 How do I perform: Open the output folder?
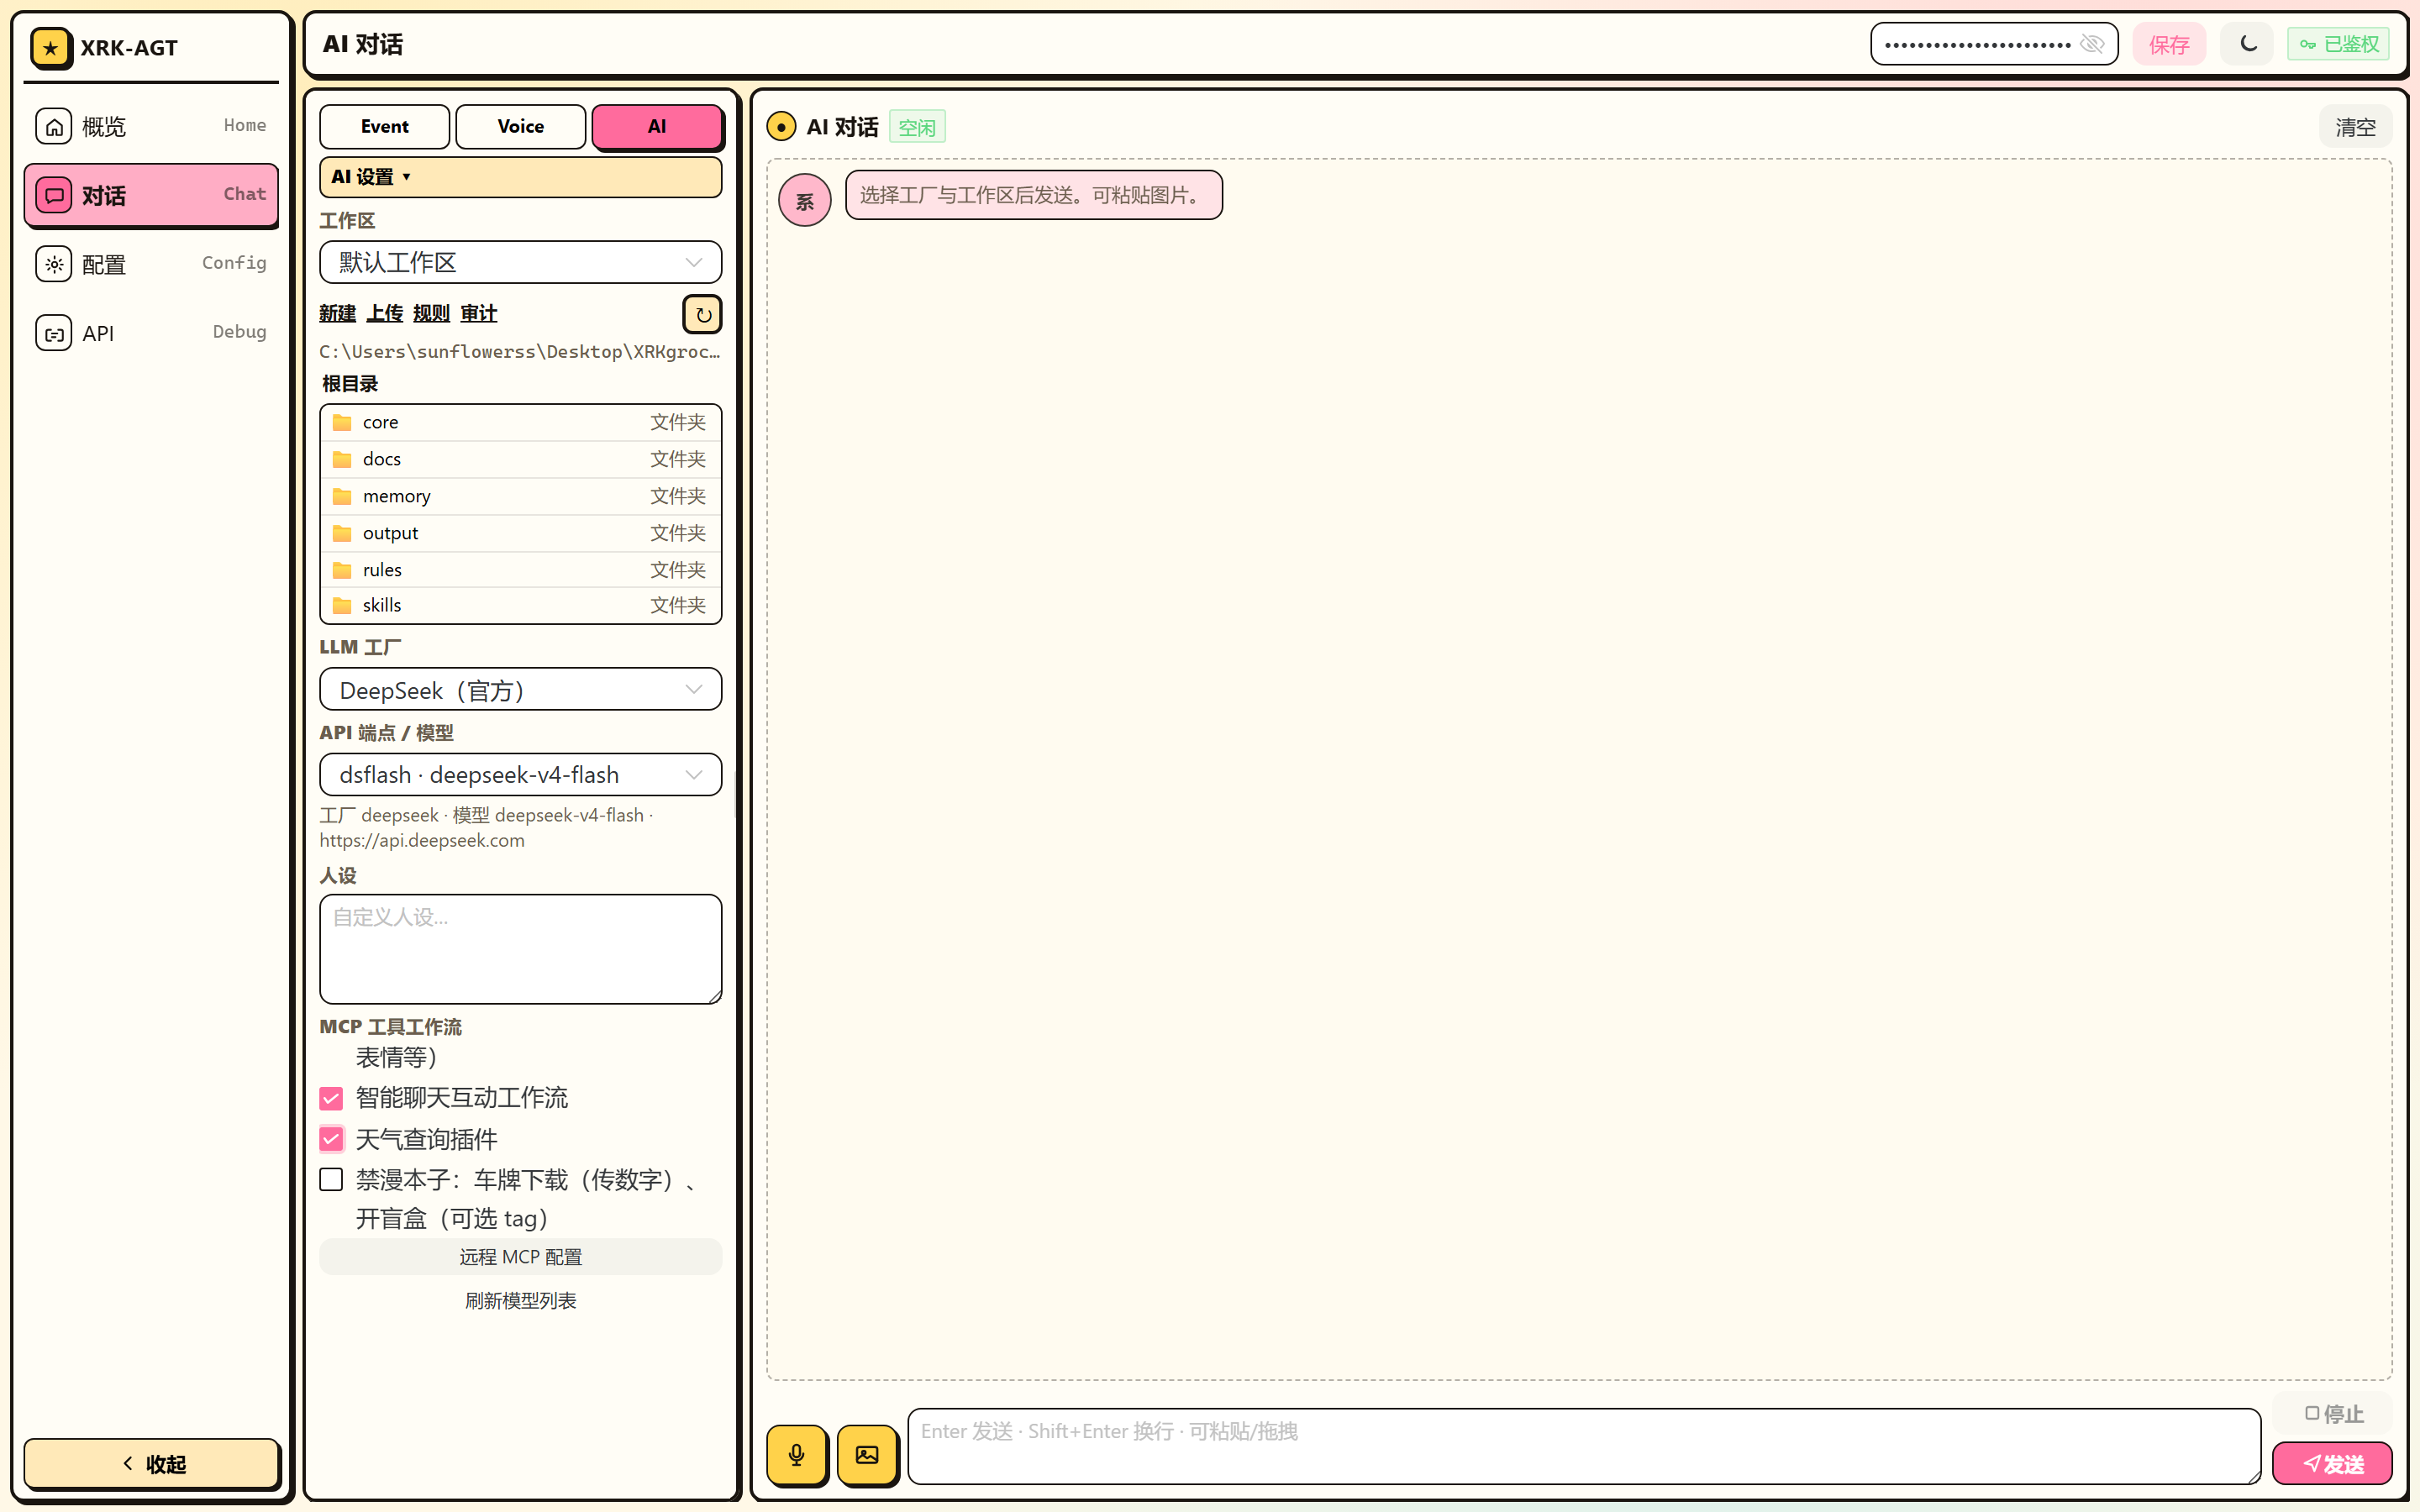520,533
